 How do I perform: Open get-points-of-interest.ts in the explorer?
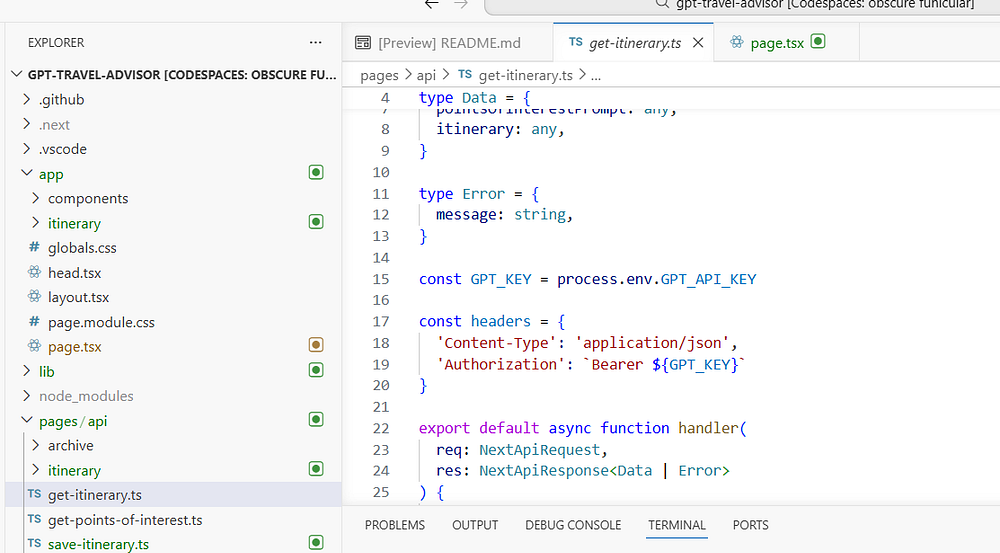125,520
